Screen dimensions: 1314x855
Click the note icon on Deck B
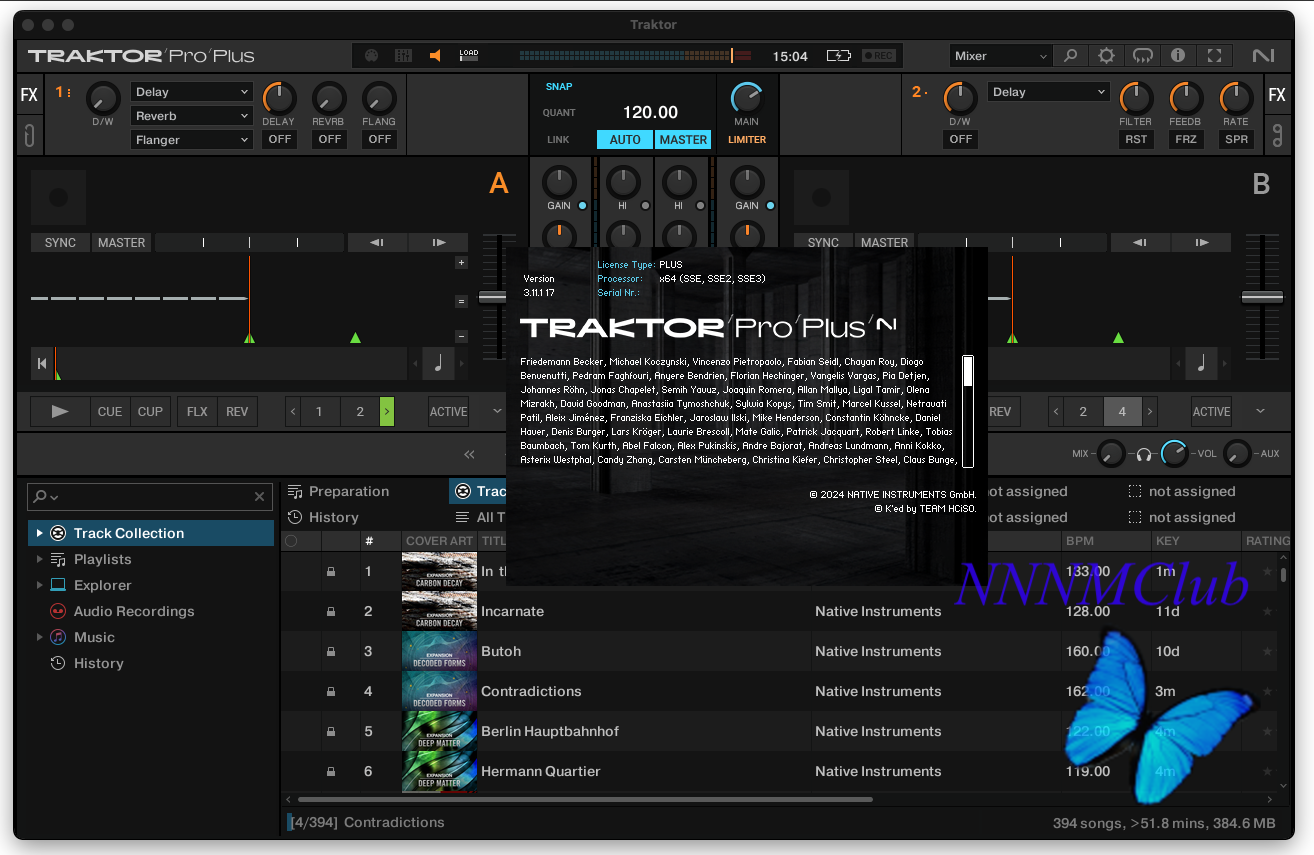tap(1201, 363)
